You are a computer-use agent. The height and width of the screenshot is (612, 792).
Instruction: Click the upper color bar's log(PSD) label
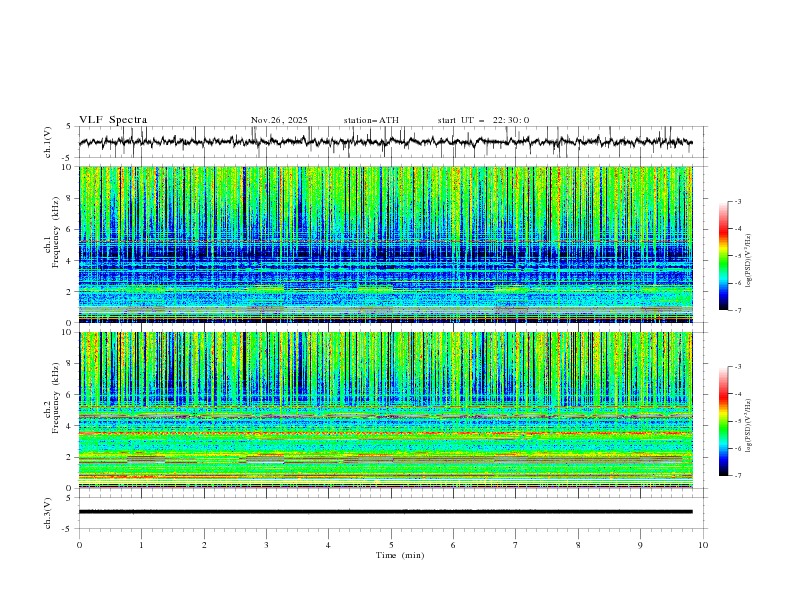[x=748, y=256]
